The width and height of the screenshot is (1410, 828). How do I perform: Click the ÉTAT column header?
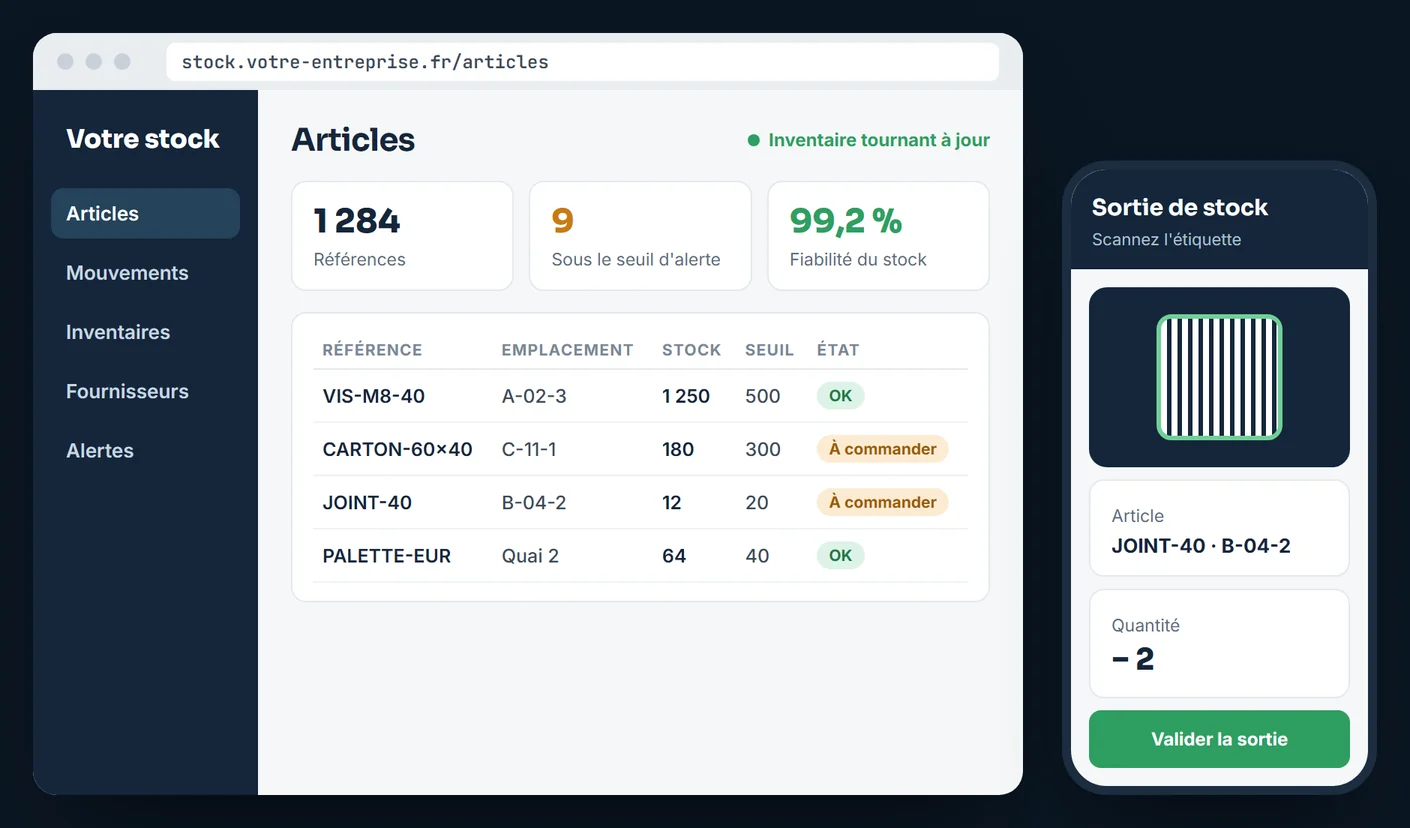tap(838, 350)
